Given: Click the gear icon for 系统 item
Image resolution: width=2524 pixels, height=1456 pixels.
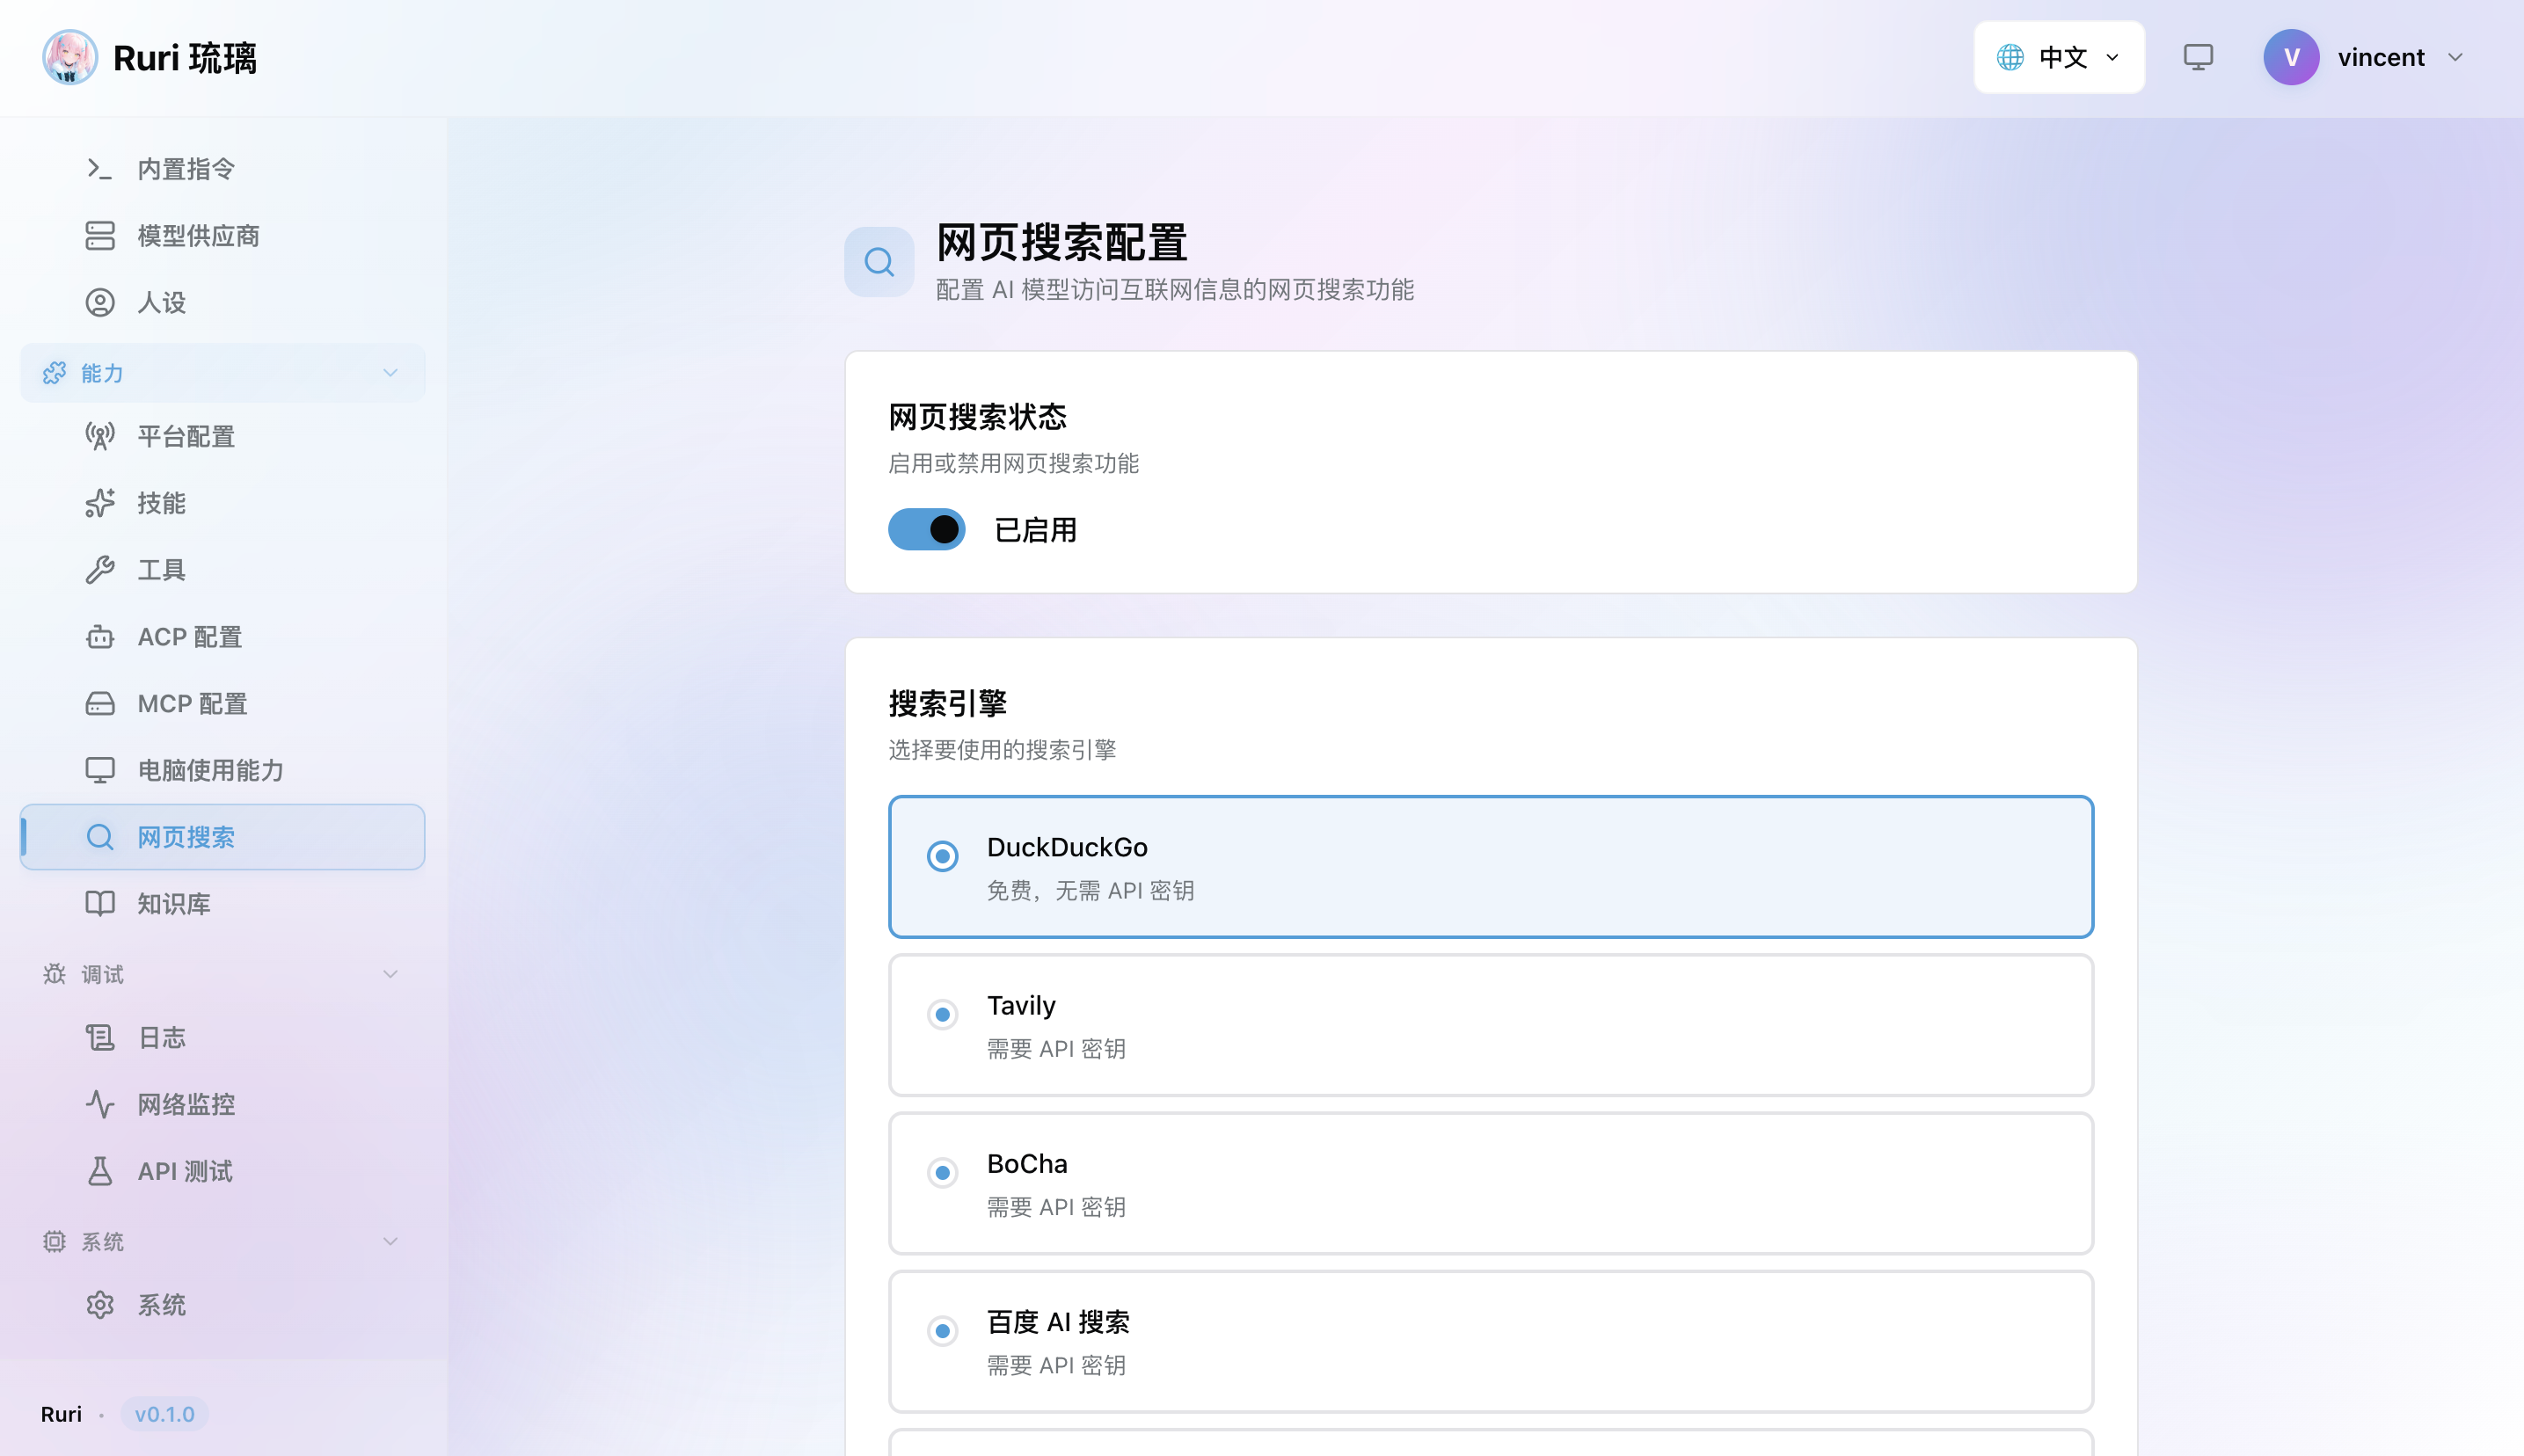Looking at the screenshot, I should tap(100, 1305).
